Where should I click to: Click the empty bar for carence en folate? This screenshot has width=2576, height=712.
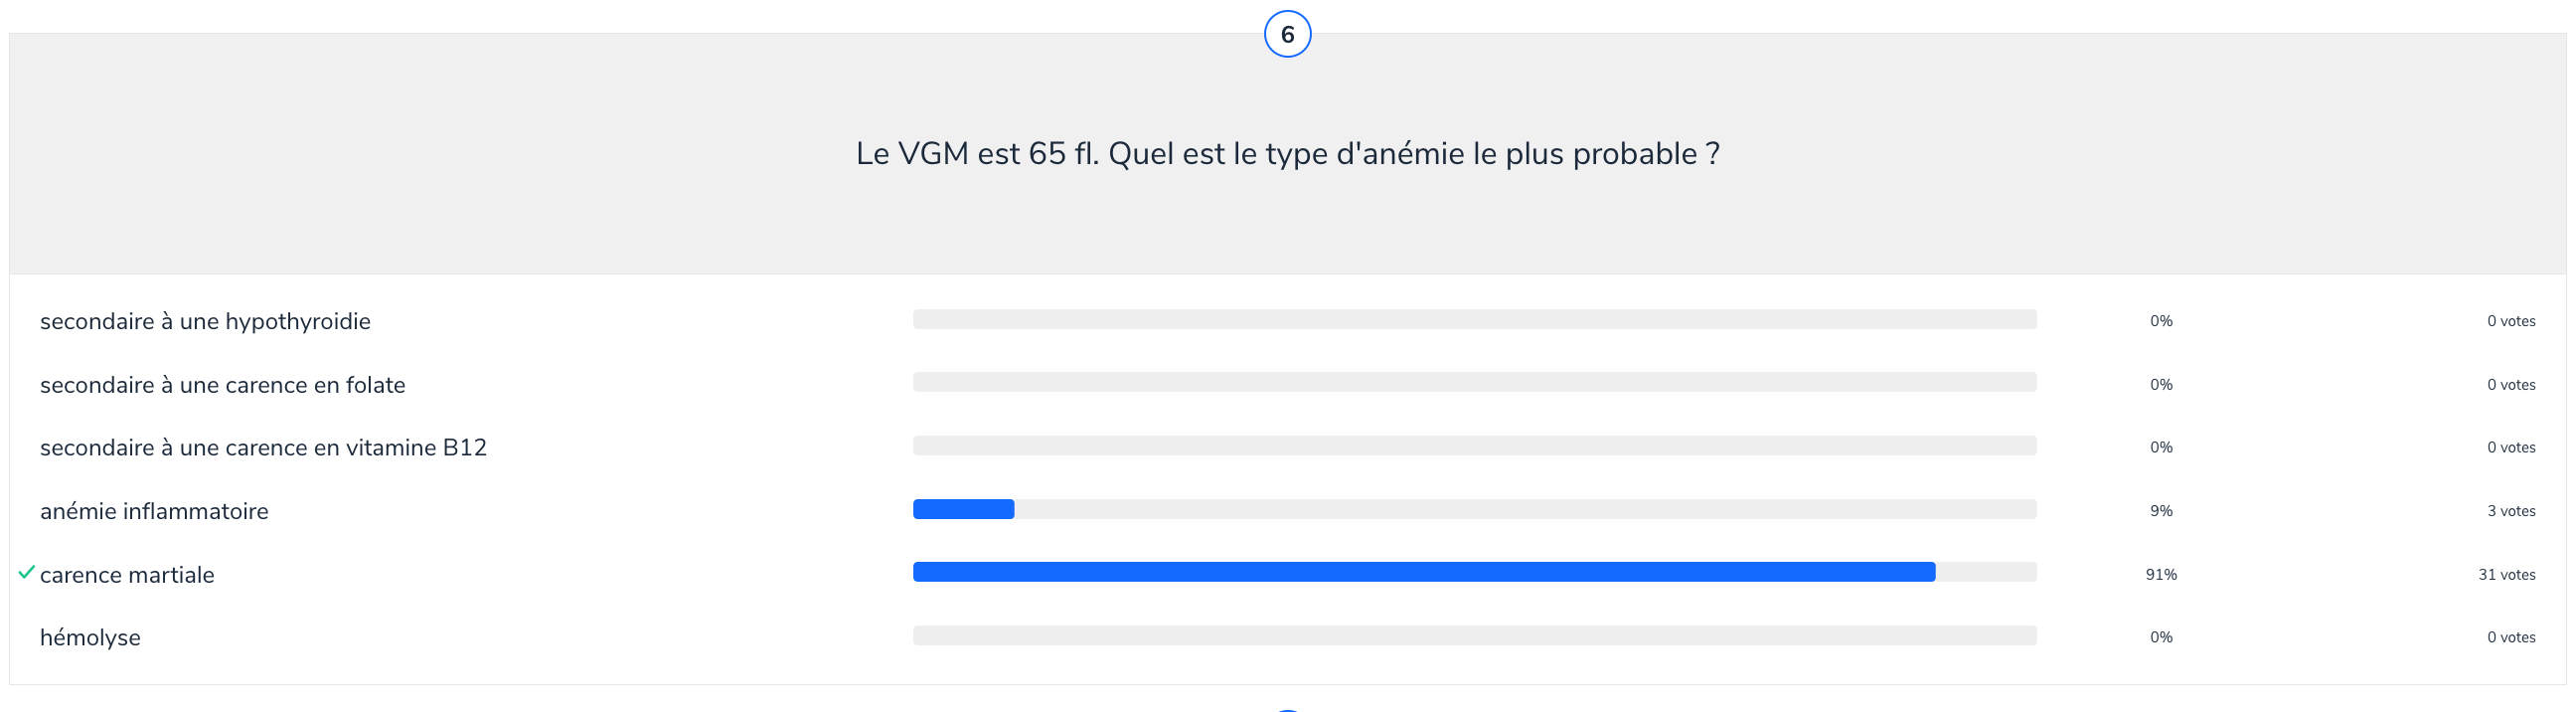pyautogui.click(x=1474, y=382)
